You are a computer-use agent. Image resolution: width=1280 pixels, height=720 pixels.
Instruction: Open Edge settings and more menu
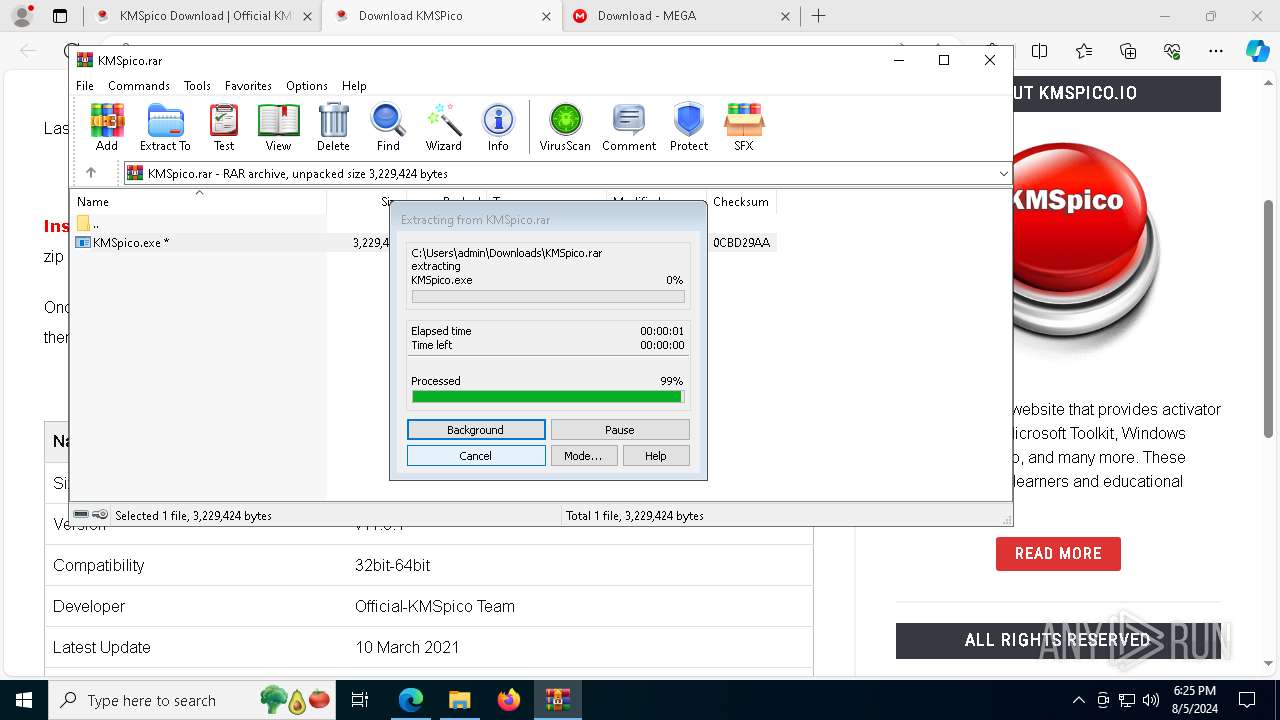pos(1216,51)
